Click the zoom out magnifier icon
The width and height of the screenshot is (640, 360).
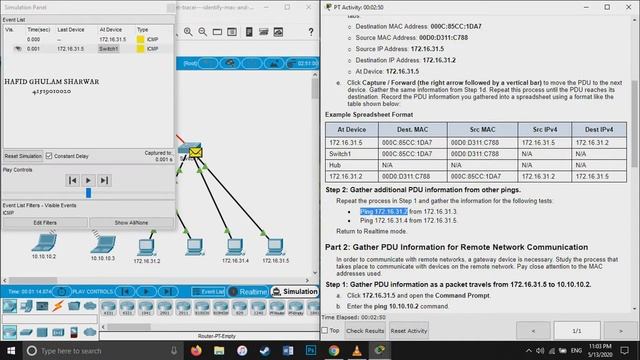[202, 32]
